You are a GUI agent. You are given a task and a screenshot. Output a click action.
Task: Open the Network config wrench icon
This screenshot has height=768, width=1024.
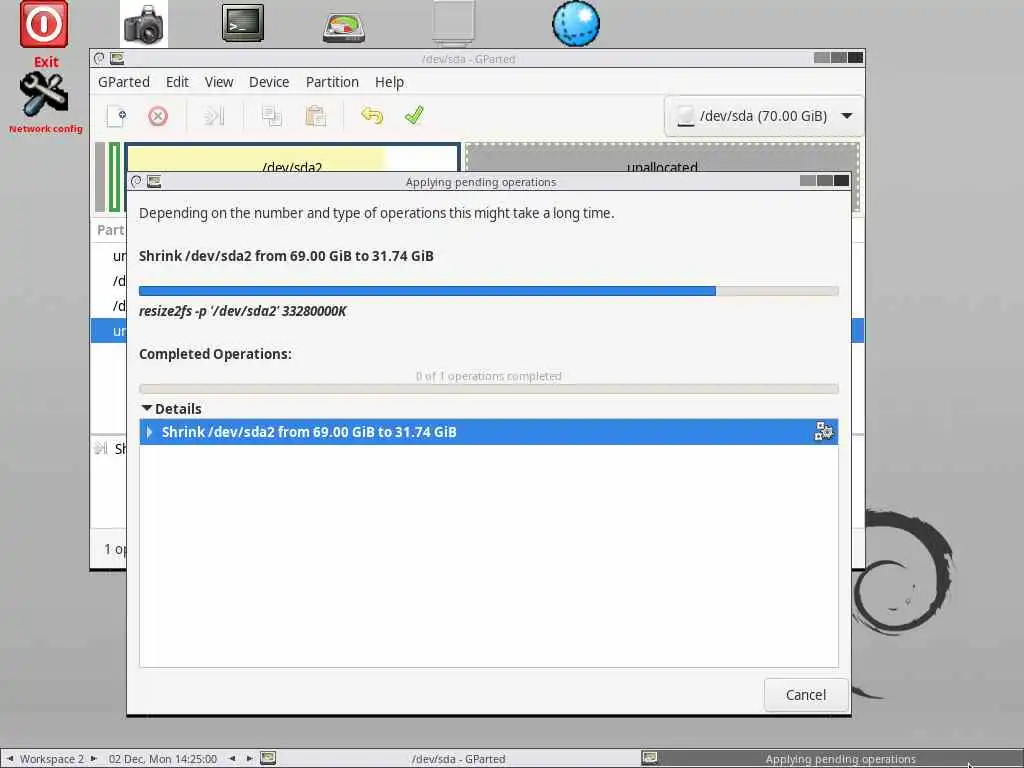(x=44, y=95)
